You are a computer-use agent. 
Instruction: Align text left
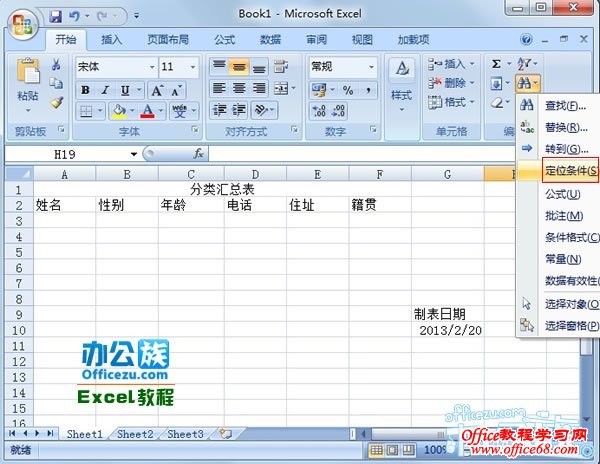coord(219,88)
